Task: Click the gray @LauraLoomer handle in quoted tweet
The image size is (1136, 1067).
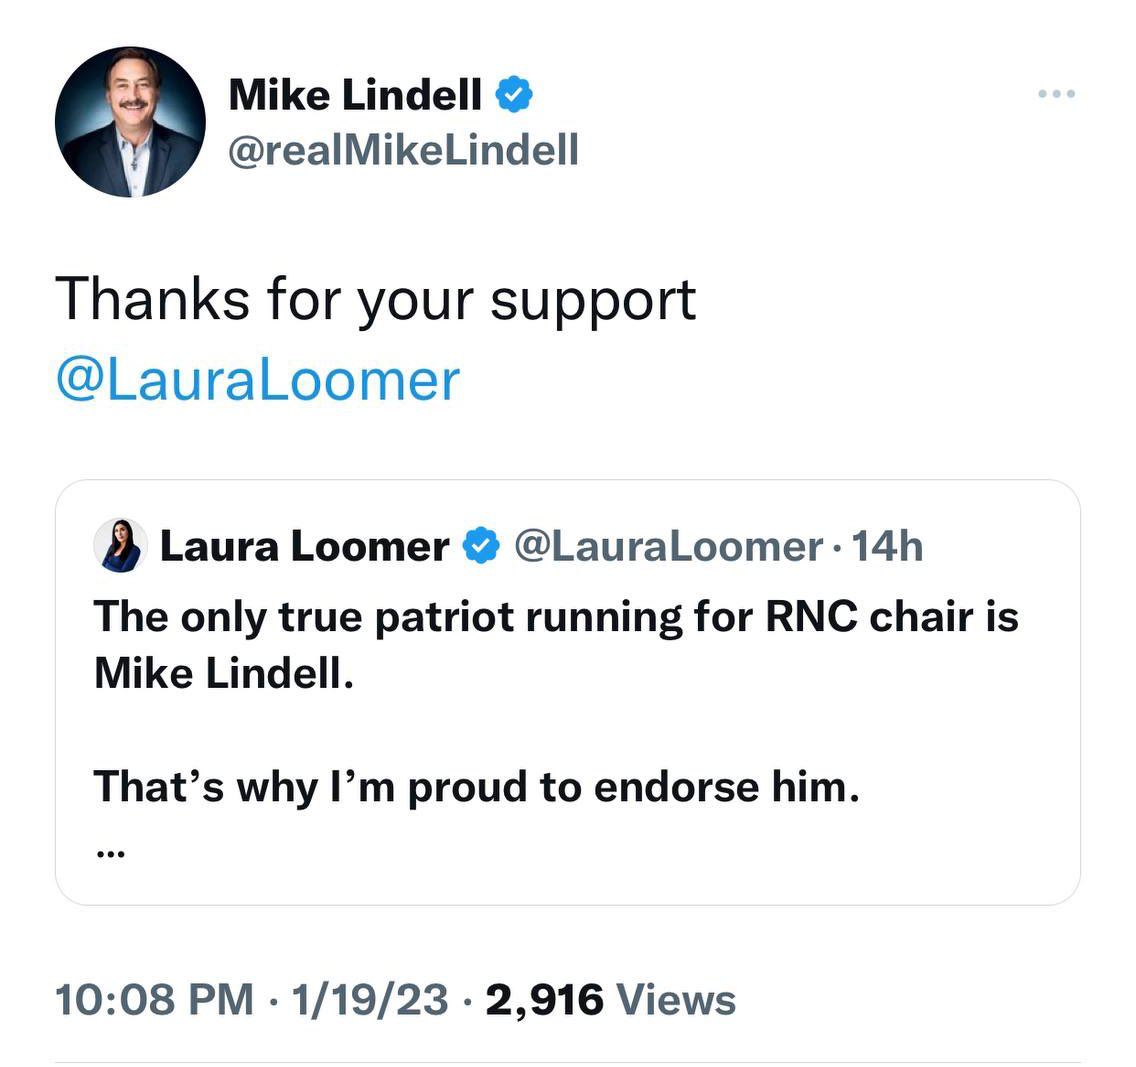Action: pos(668,546)
